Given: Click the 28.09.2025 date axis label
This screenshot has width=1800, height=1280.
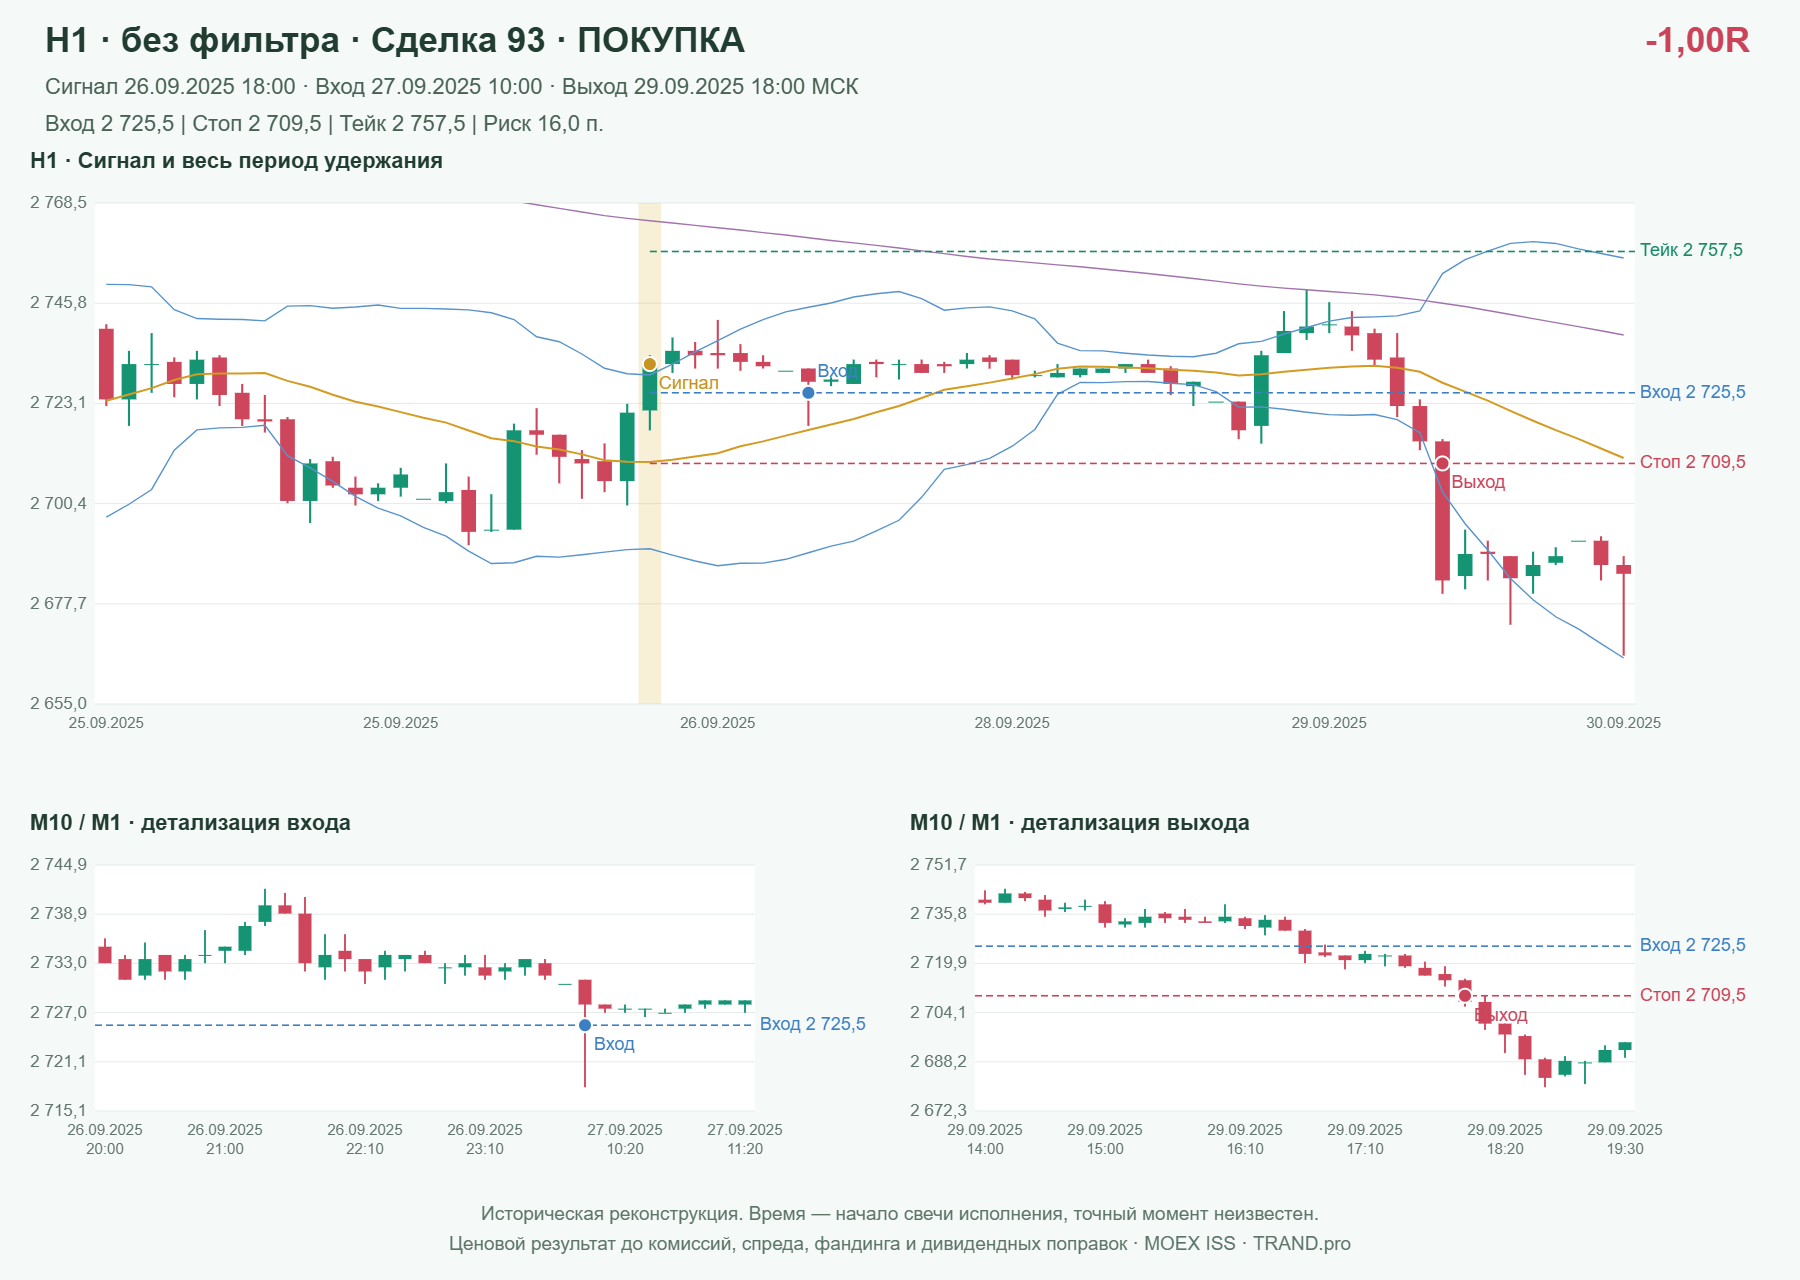Looking at the screenshot, I should (x=1012, y=723).
